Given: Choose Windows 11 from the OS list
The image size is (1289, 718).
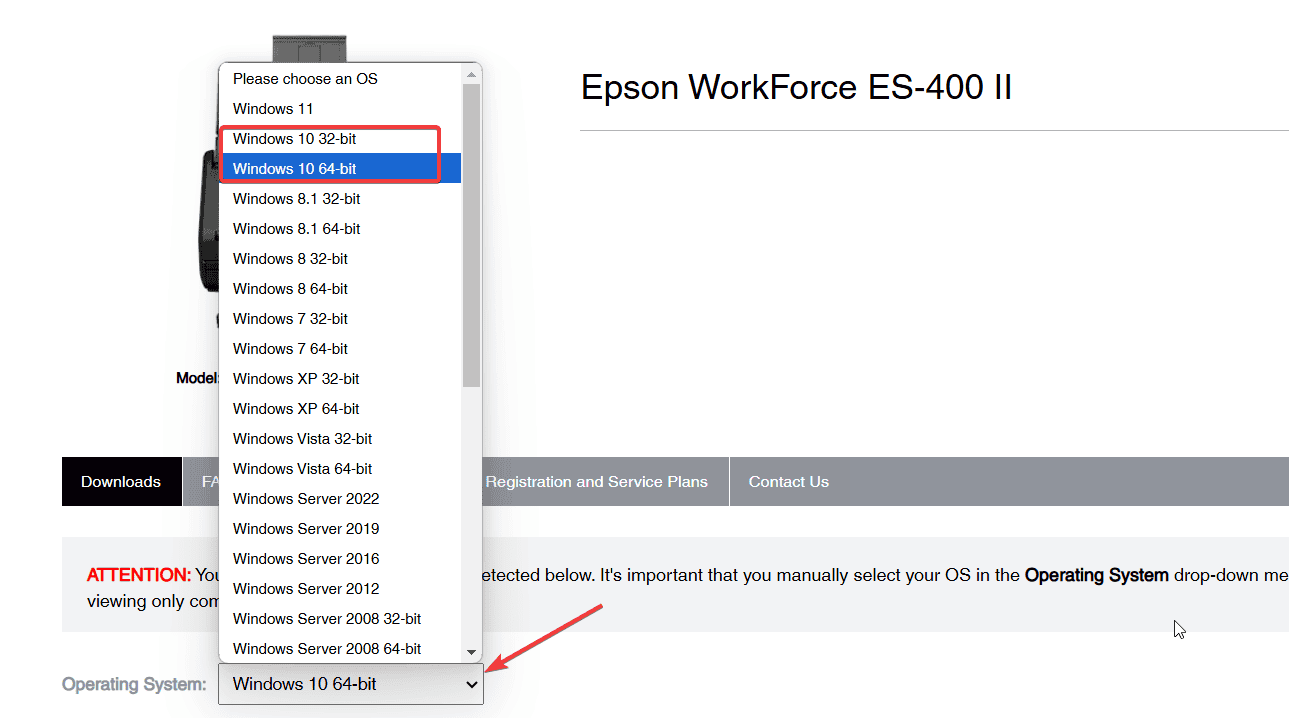Looking at the screenshot, I should (341, 109).
